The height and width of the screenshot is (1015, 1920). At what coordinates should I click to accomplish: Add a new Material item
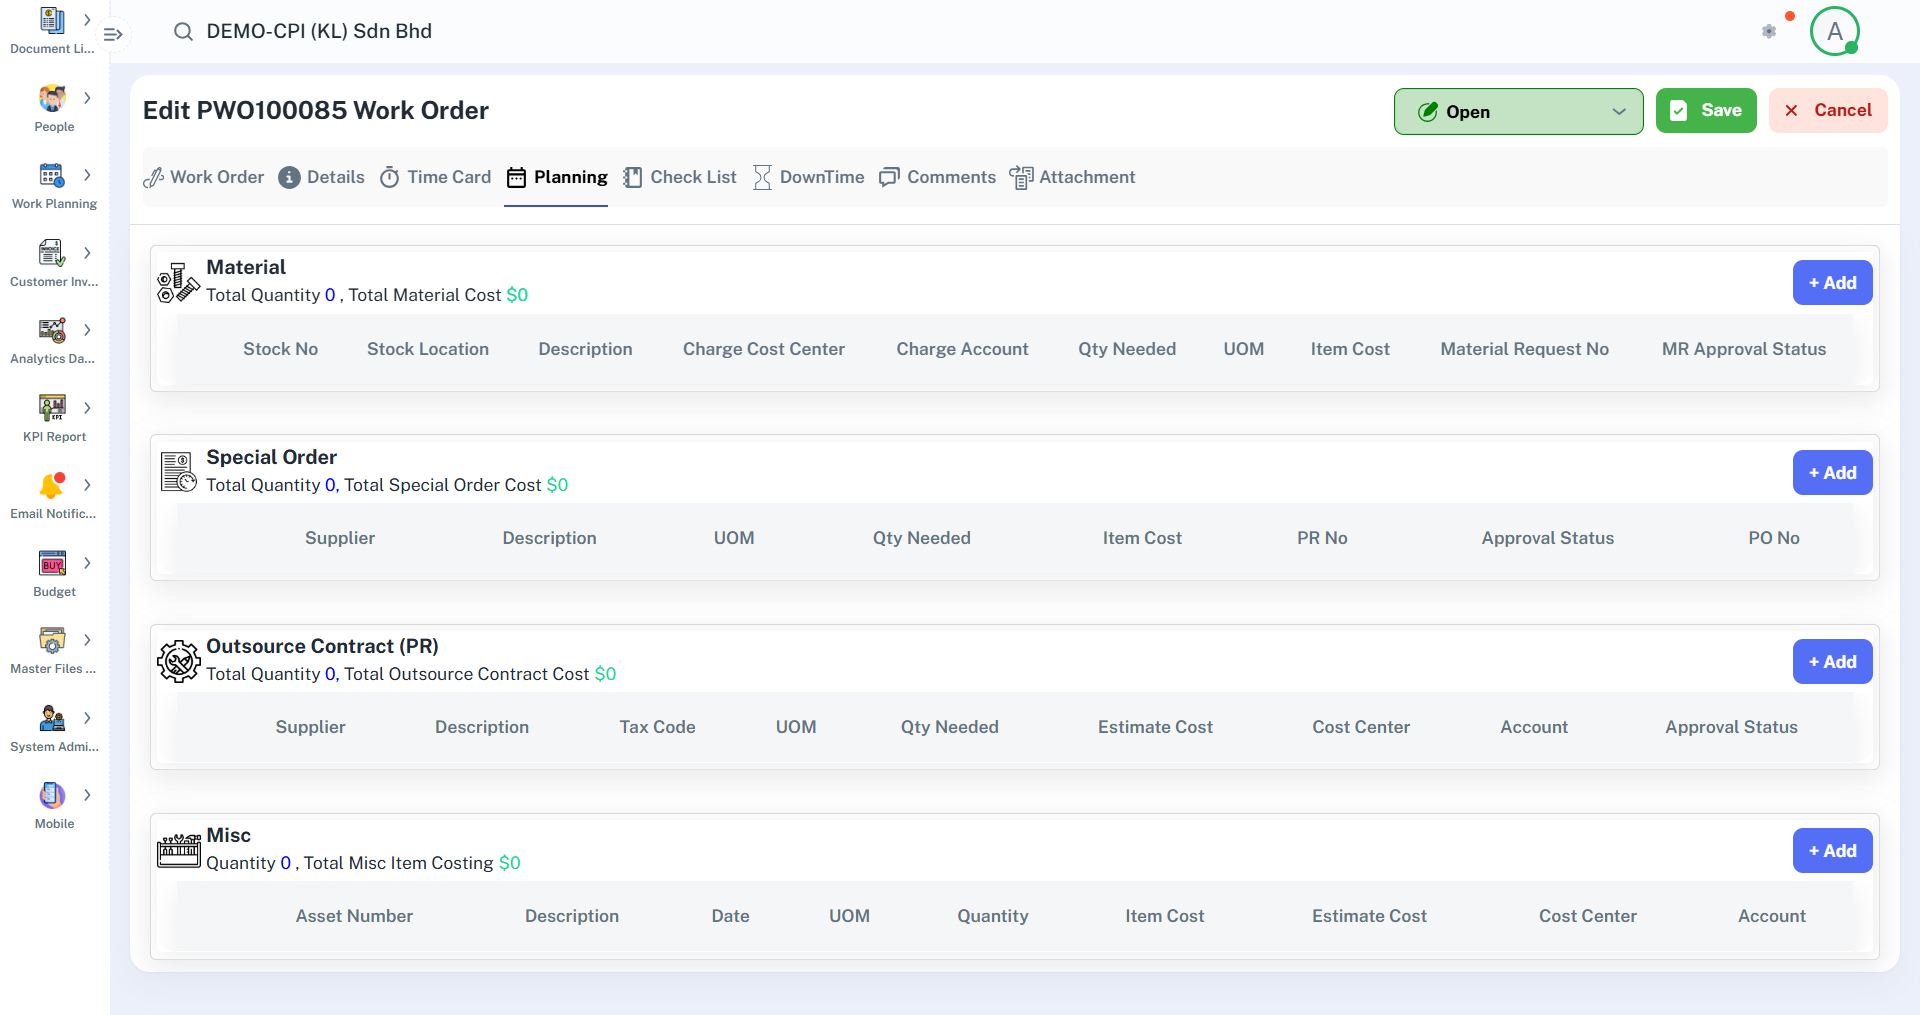[1832, 283]
